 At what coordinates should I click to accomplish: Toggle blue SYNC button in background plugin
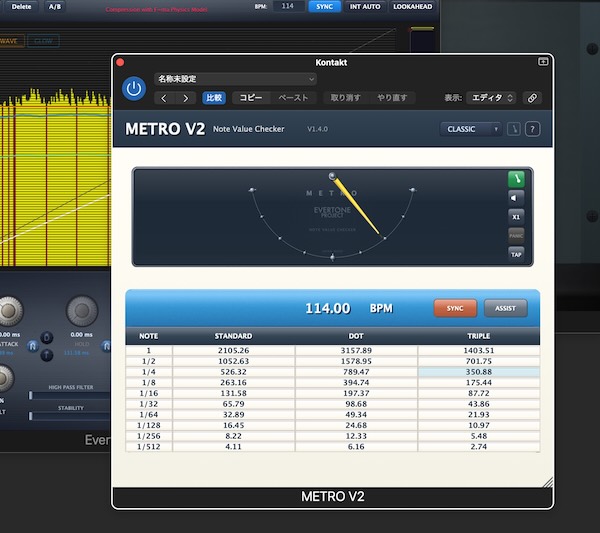click(324, 7)
